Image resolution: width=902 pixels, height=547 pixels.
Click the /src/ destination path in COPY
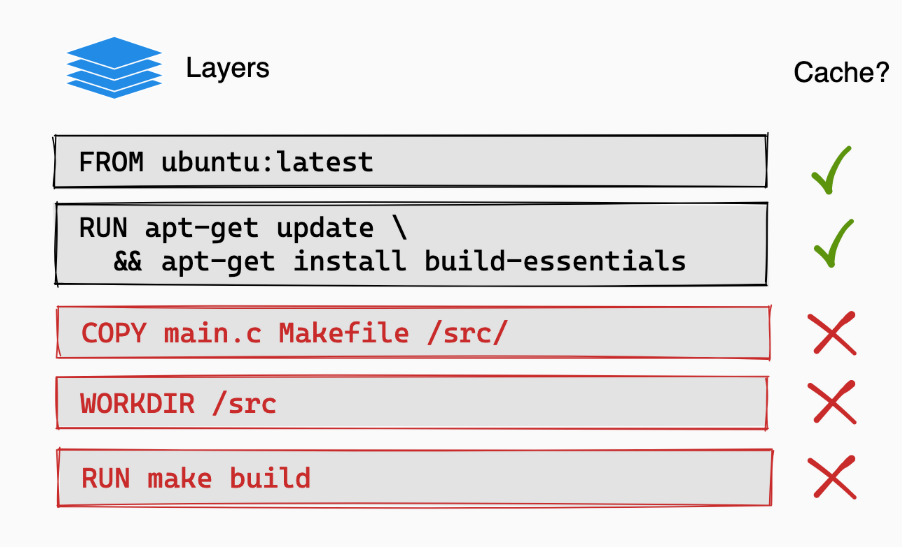(x=467, y=333)
